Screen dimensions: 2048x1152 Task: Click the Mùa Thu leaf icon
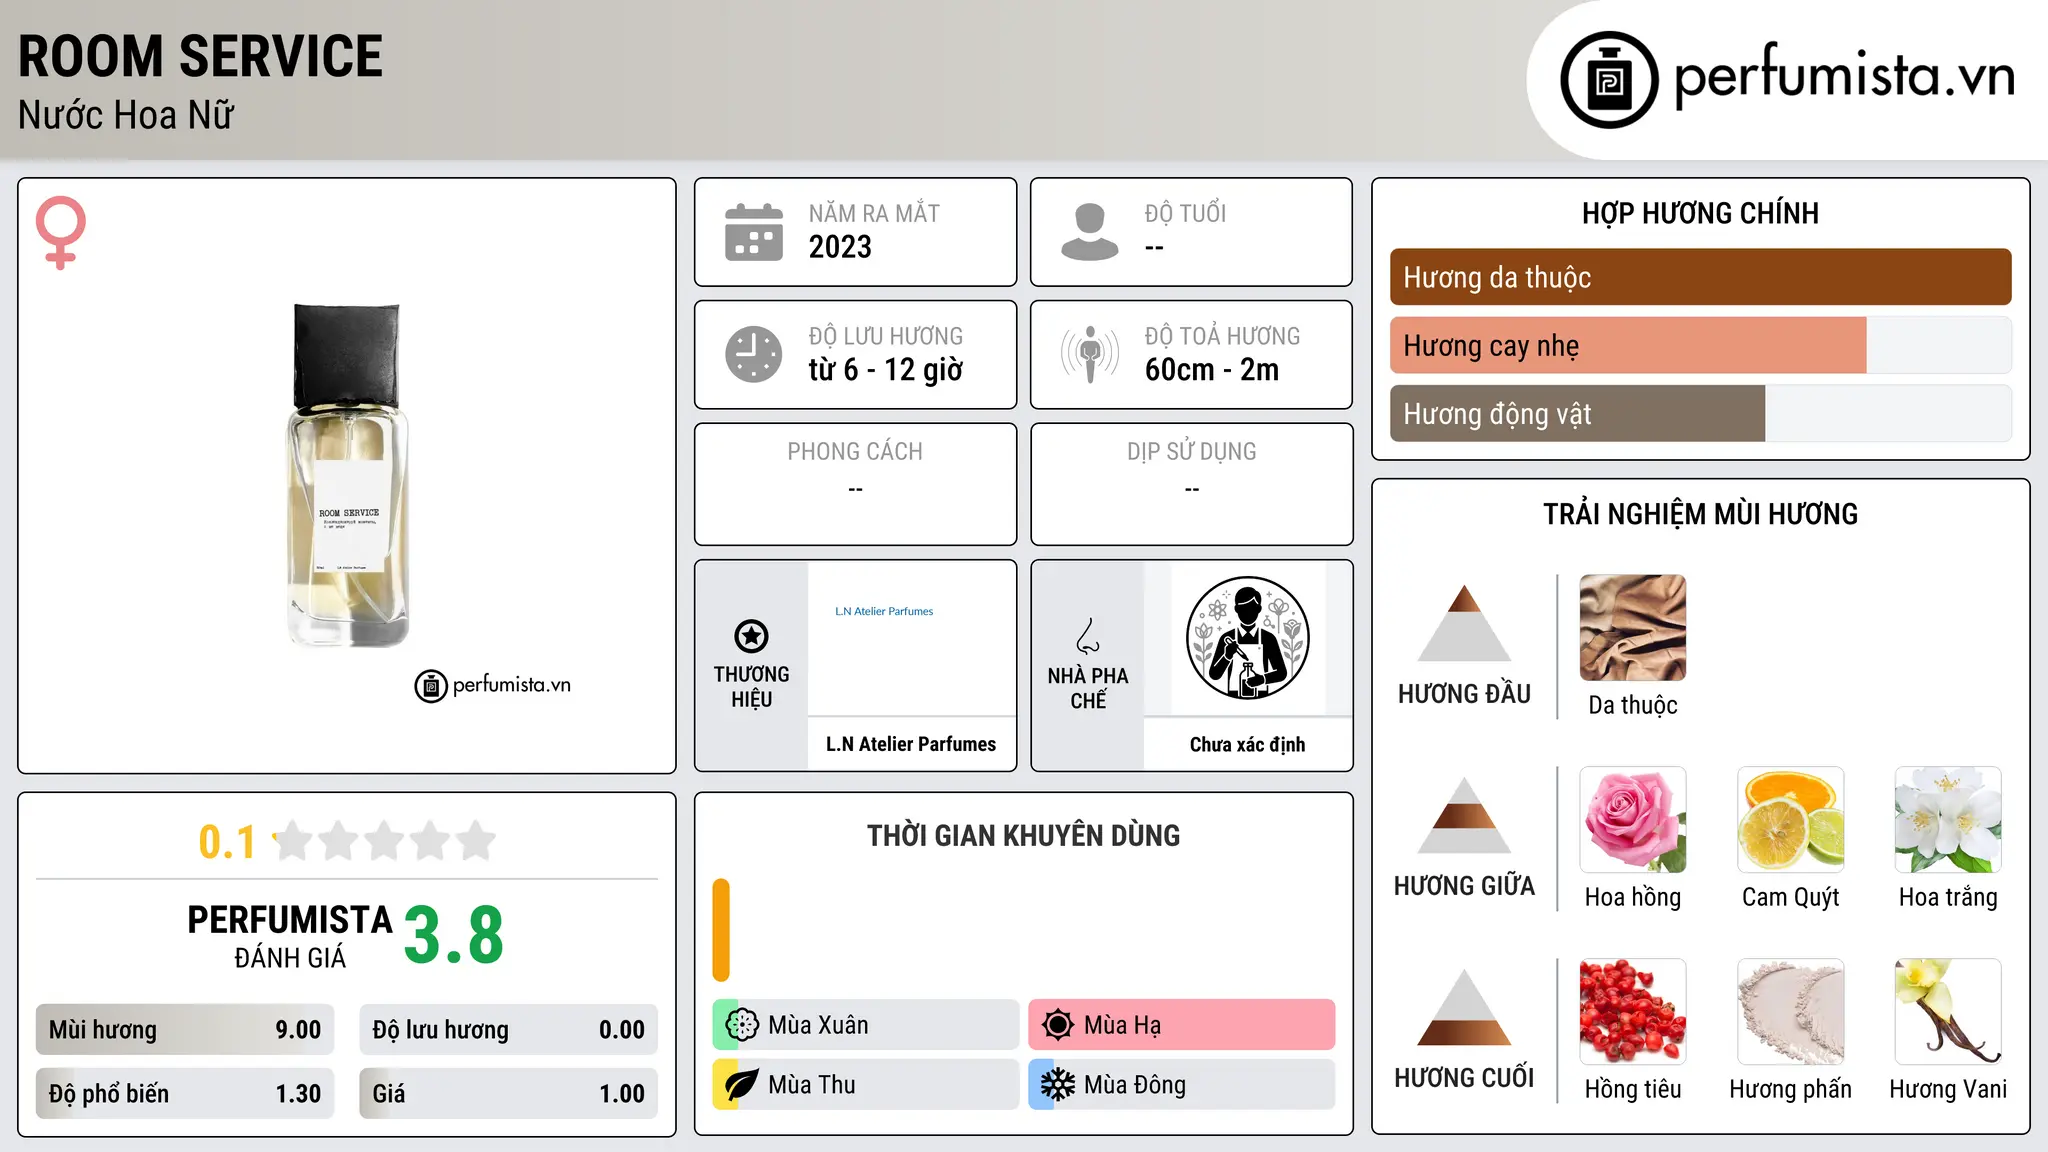pos(742,1085)
